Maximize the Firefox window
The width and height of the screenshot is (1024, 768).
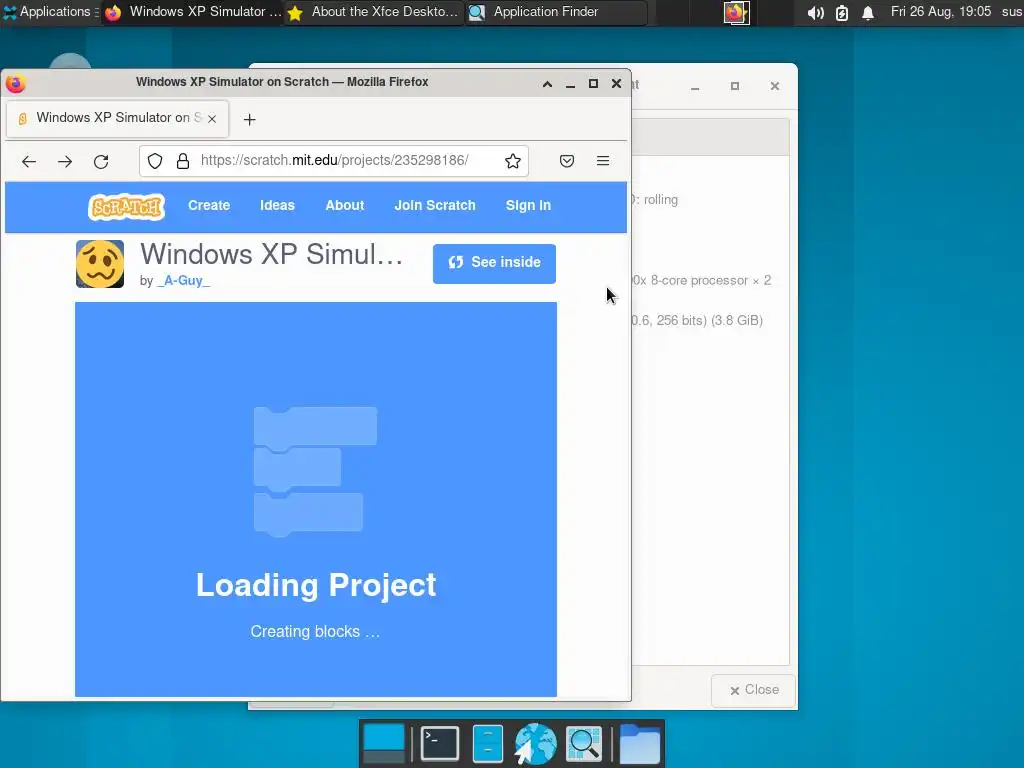pos(593,84)
